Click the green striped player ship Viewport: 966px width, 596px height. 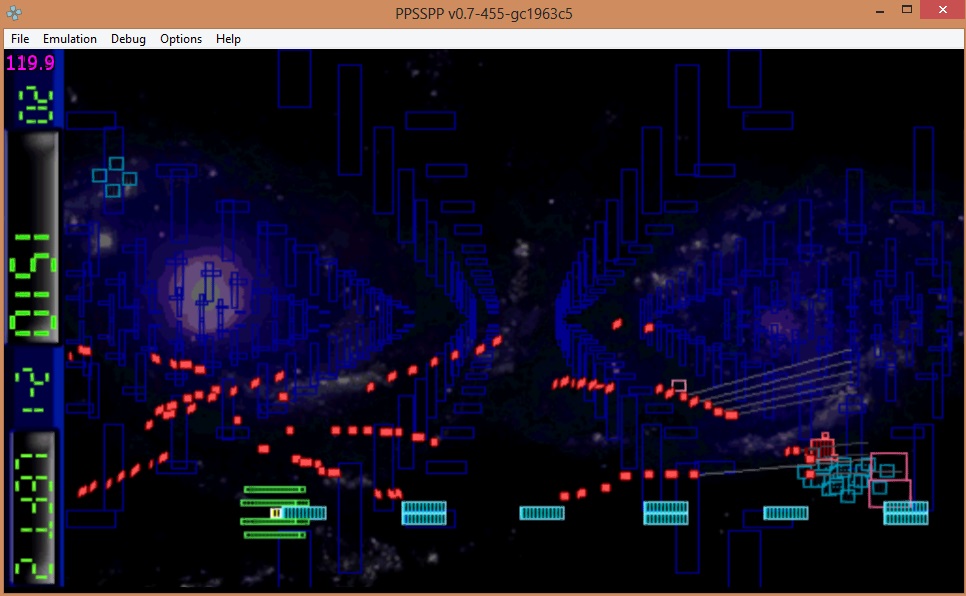coord(273,513)
